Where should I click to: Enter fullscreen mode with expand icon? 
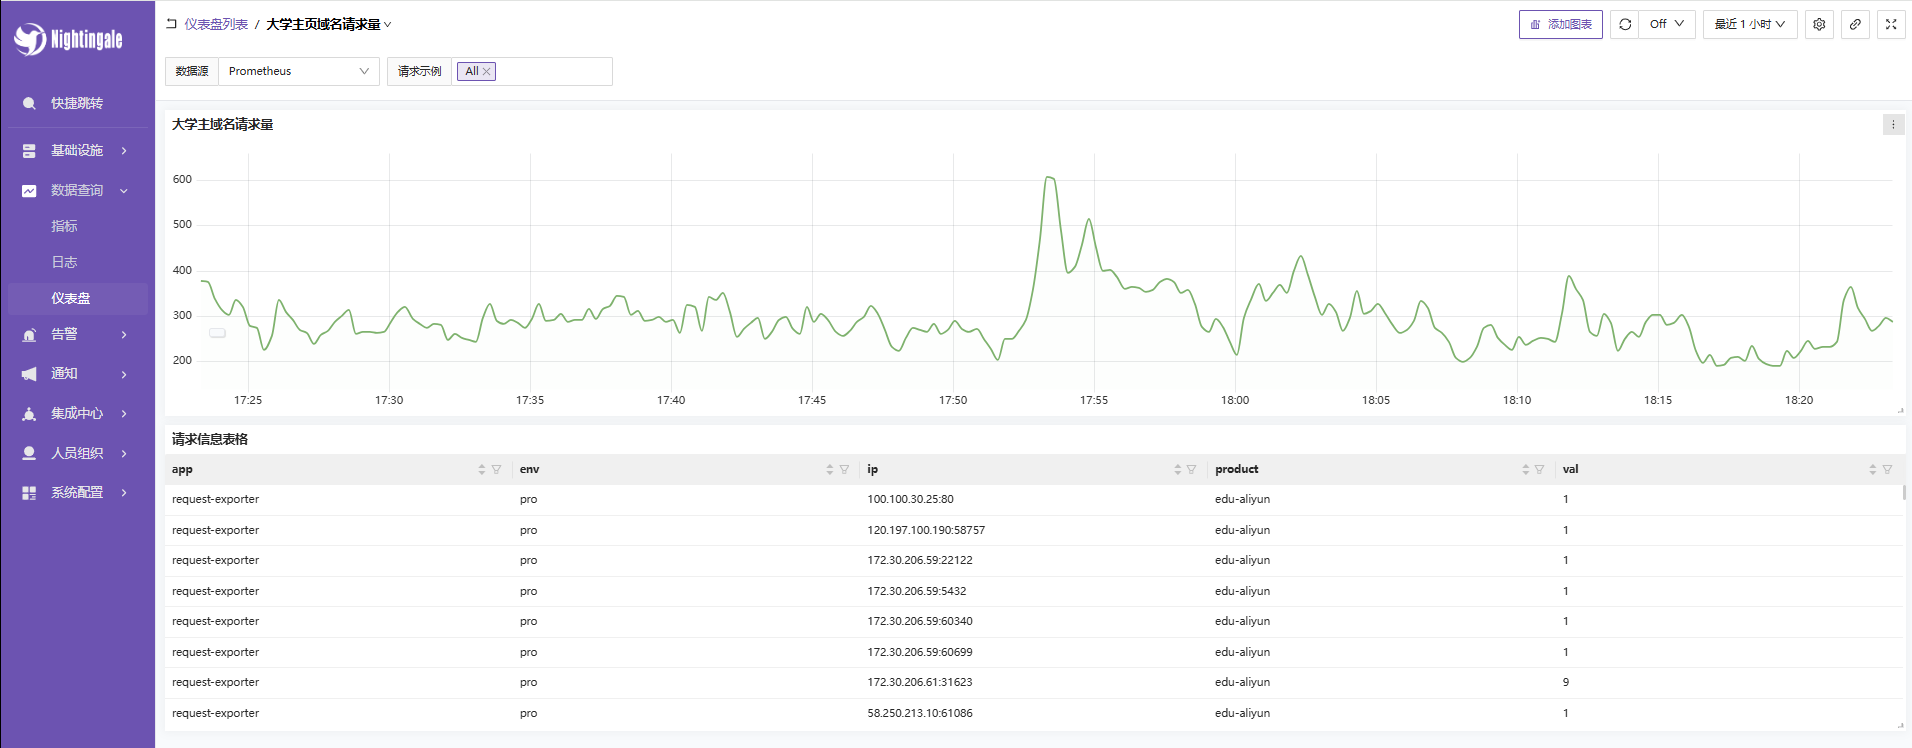coord(1891,25)
